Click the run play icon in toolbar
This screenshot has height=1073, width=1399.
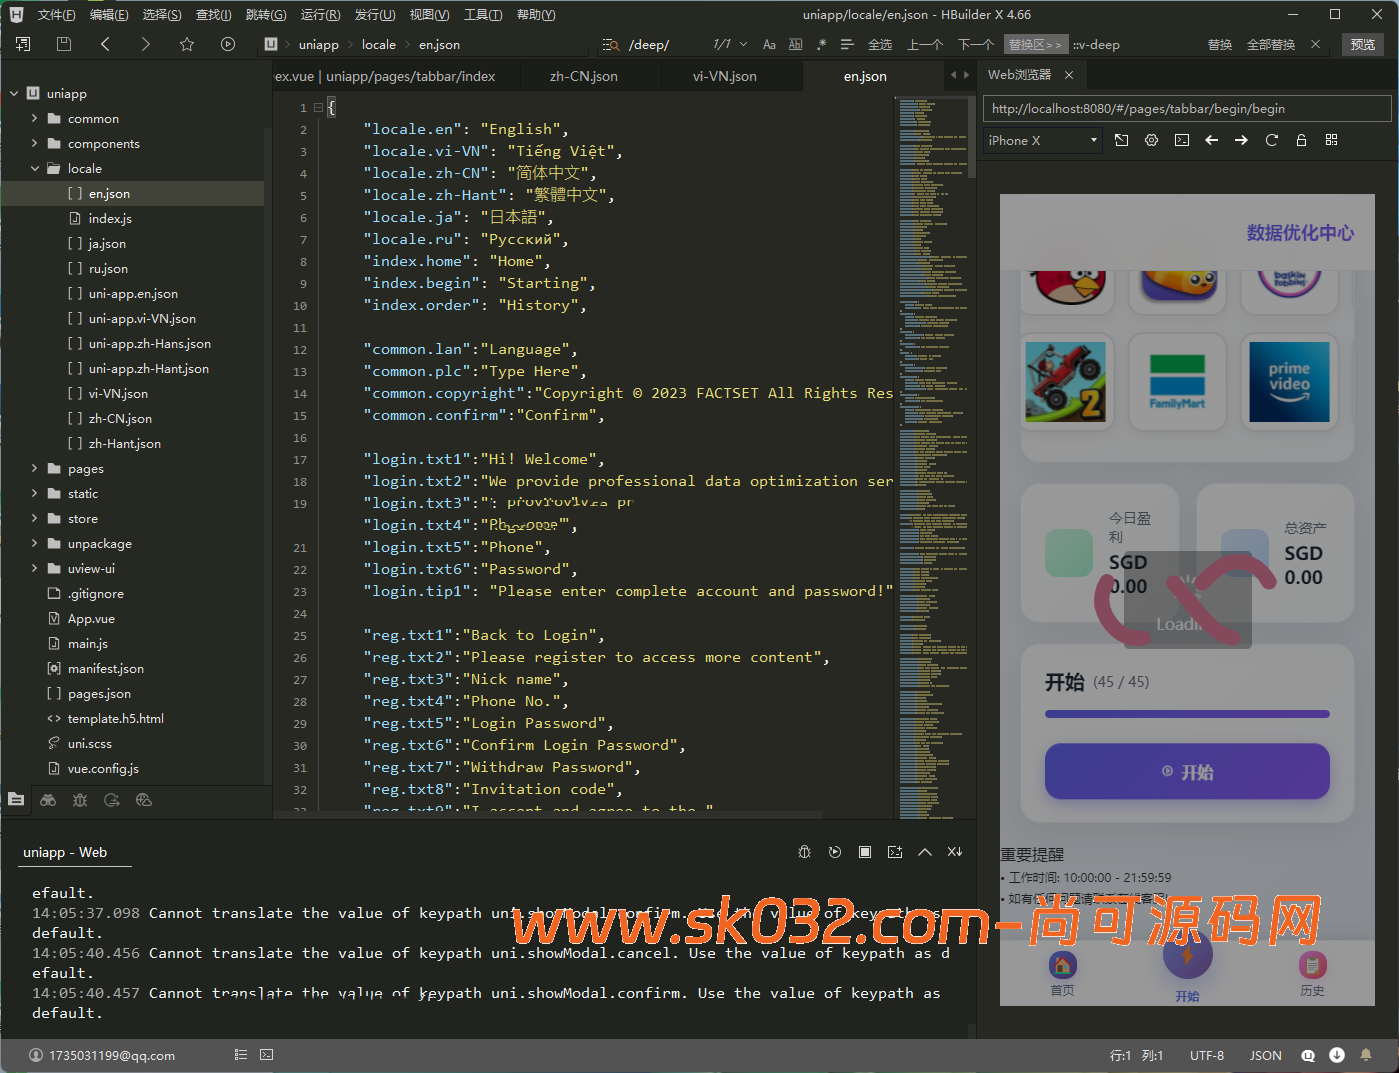point(228,44)
